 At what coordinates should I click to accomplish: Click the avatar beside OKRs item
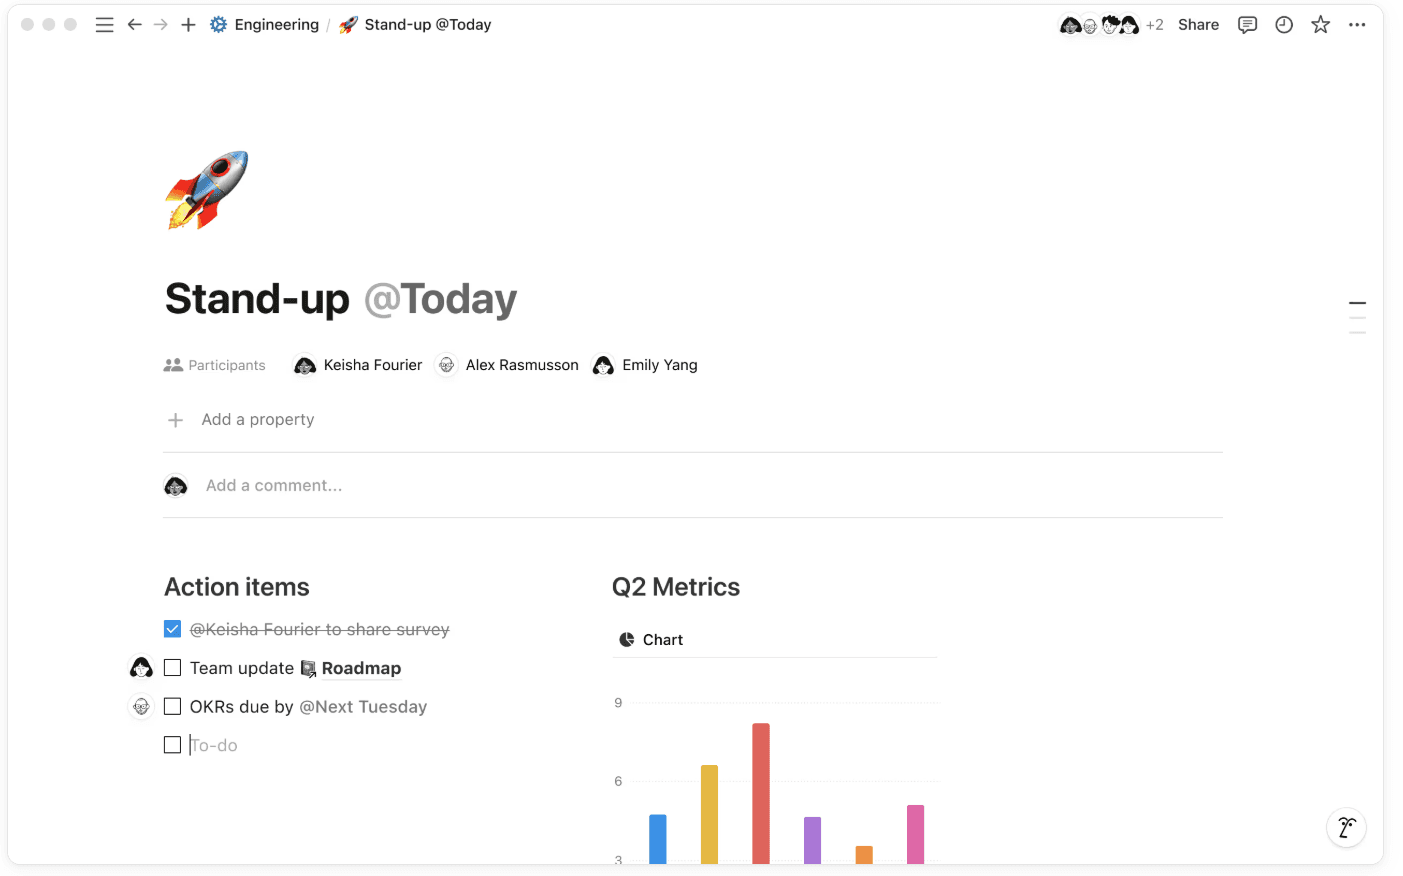point(141,707)
